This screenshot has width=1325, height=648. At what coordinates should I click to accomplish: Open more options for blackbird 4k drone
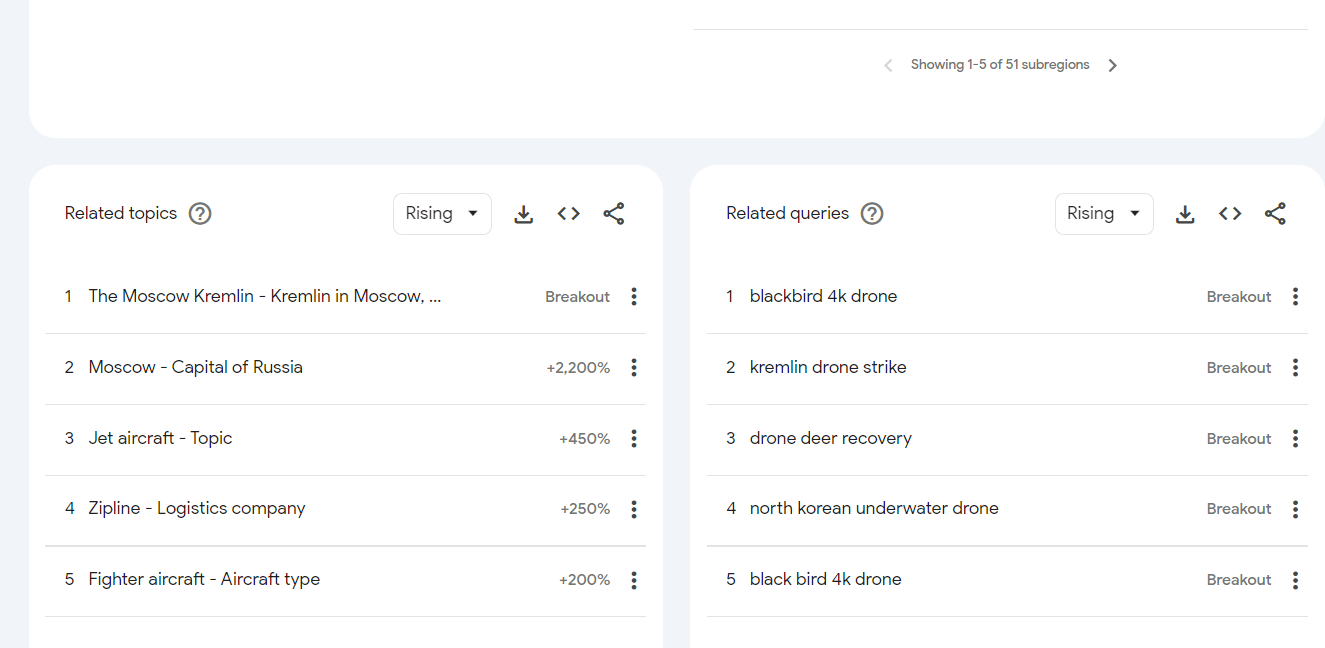point(1295,296)
